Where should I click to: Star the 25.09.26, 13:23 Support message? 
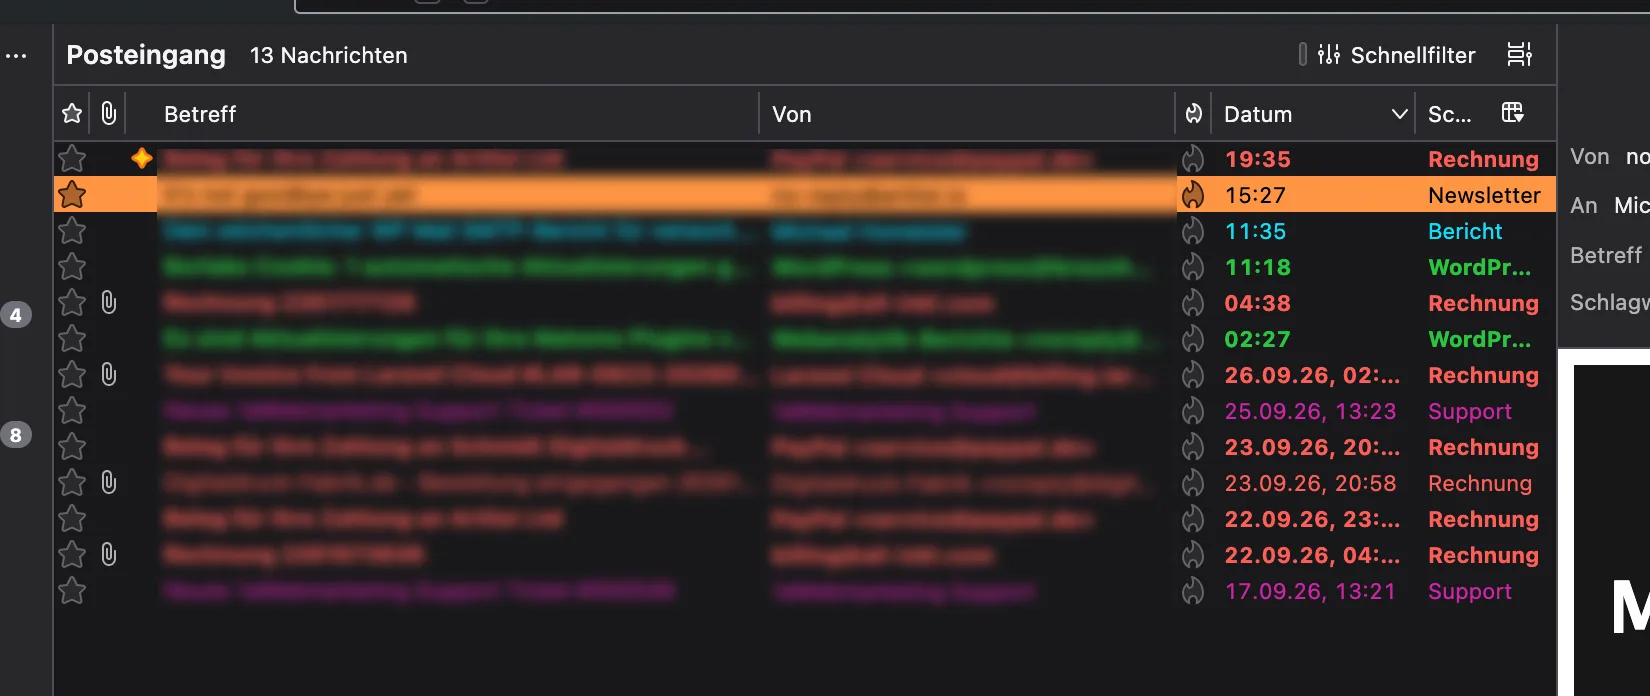(x=72, y=411)
